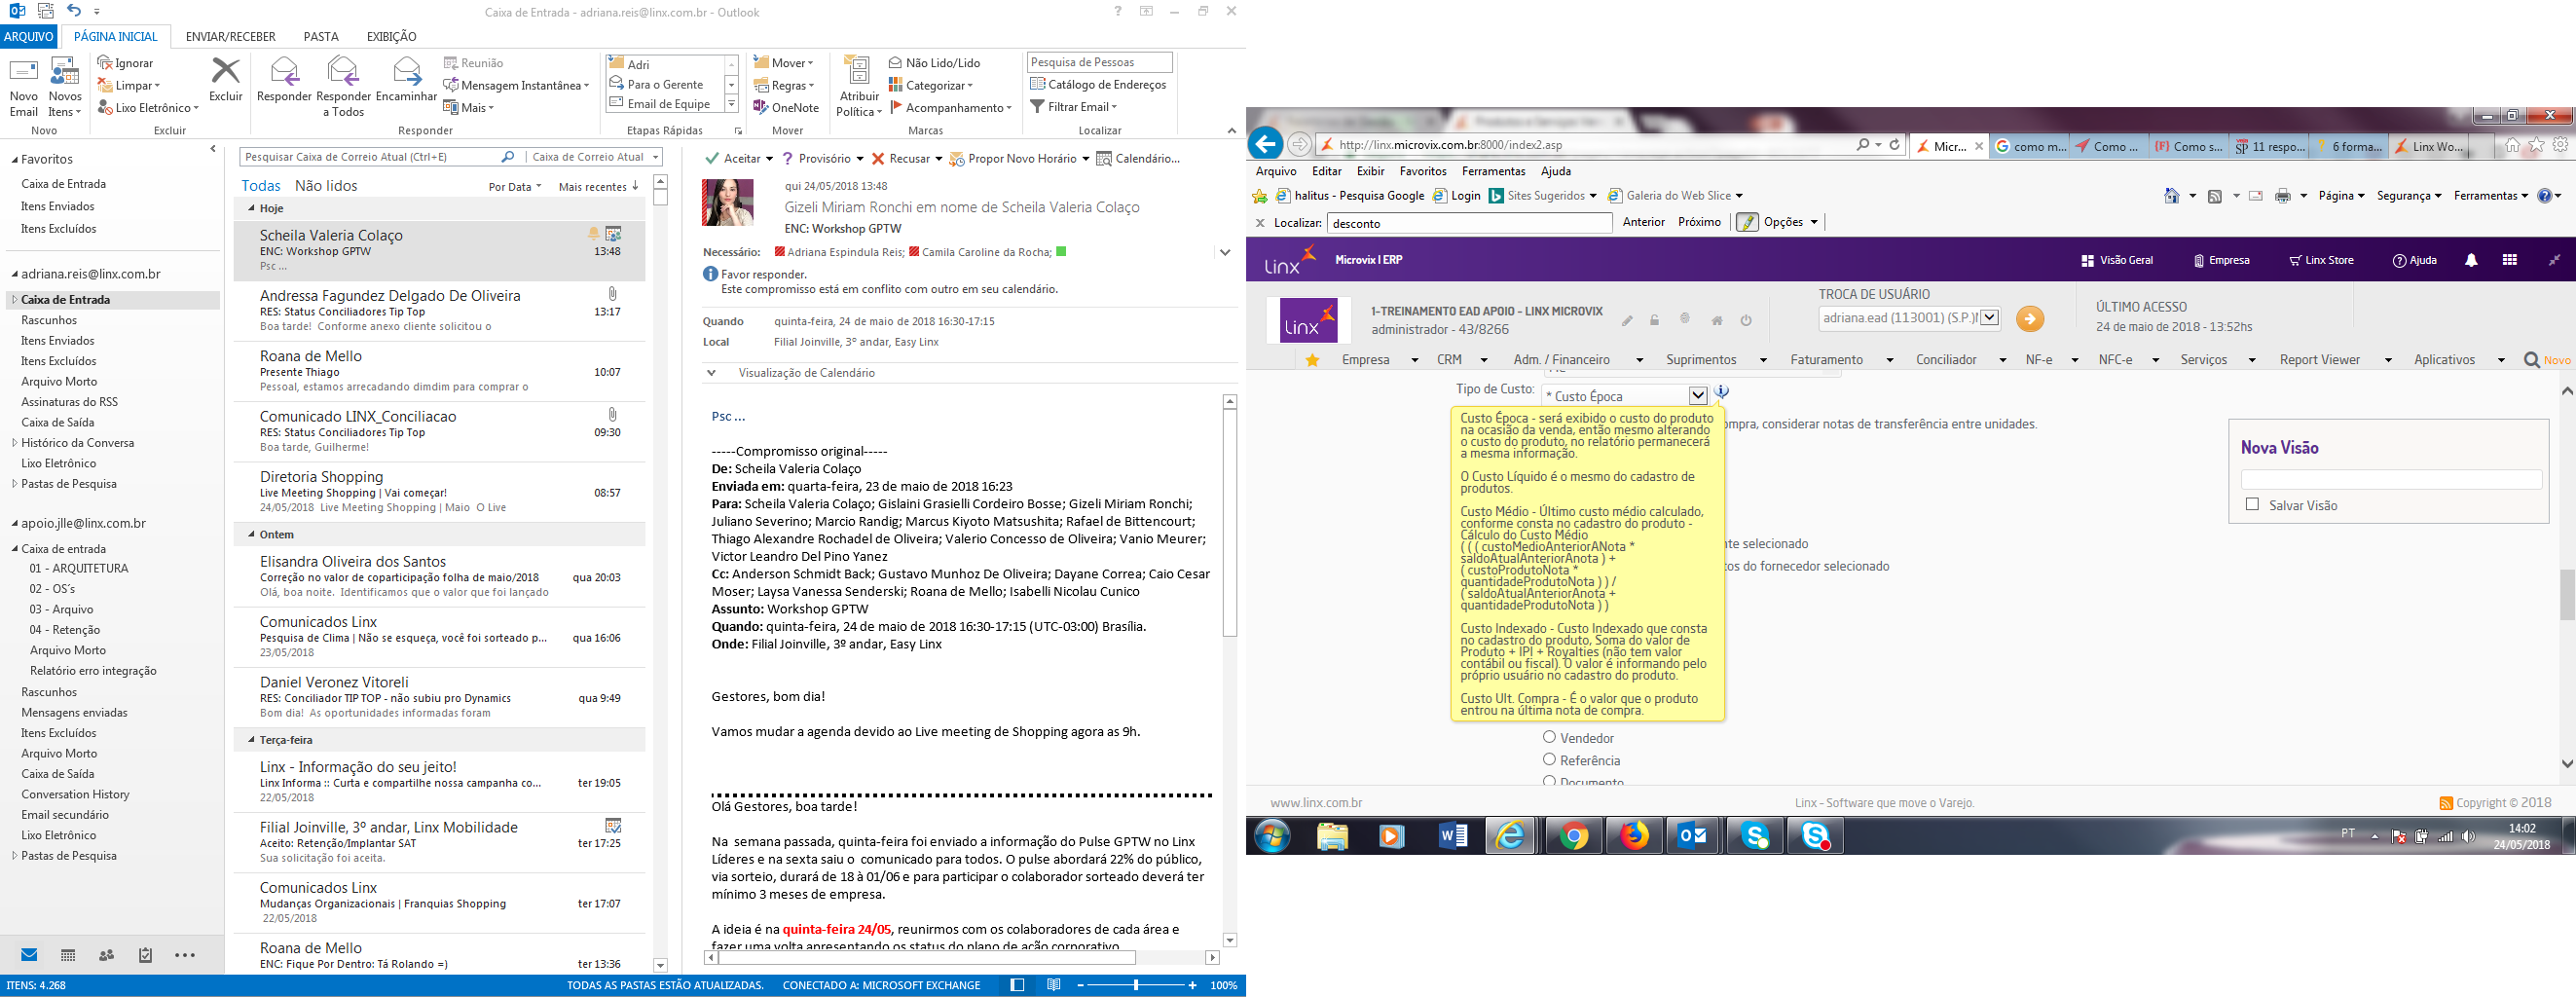Switch to ENVIAR/RECEBER ribbon tab
This screenshot has height=997, width=2576.
(x=230, y=37)
